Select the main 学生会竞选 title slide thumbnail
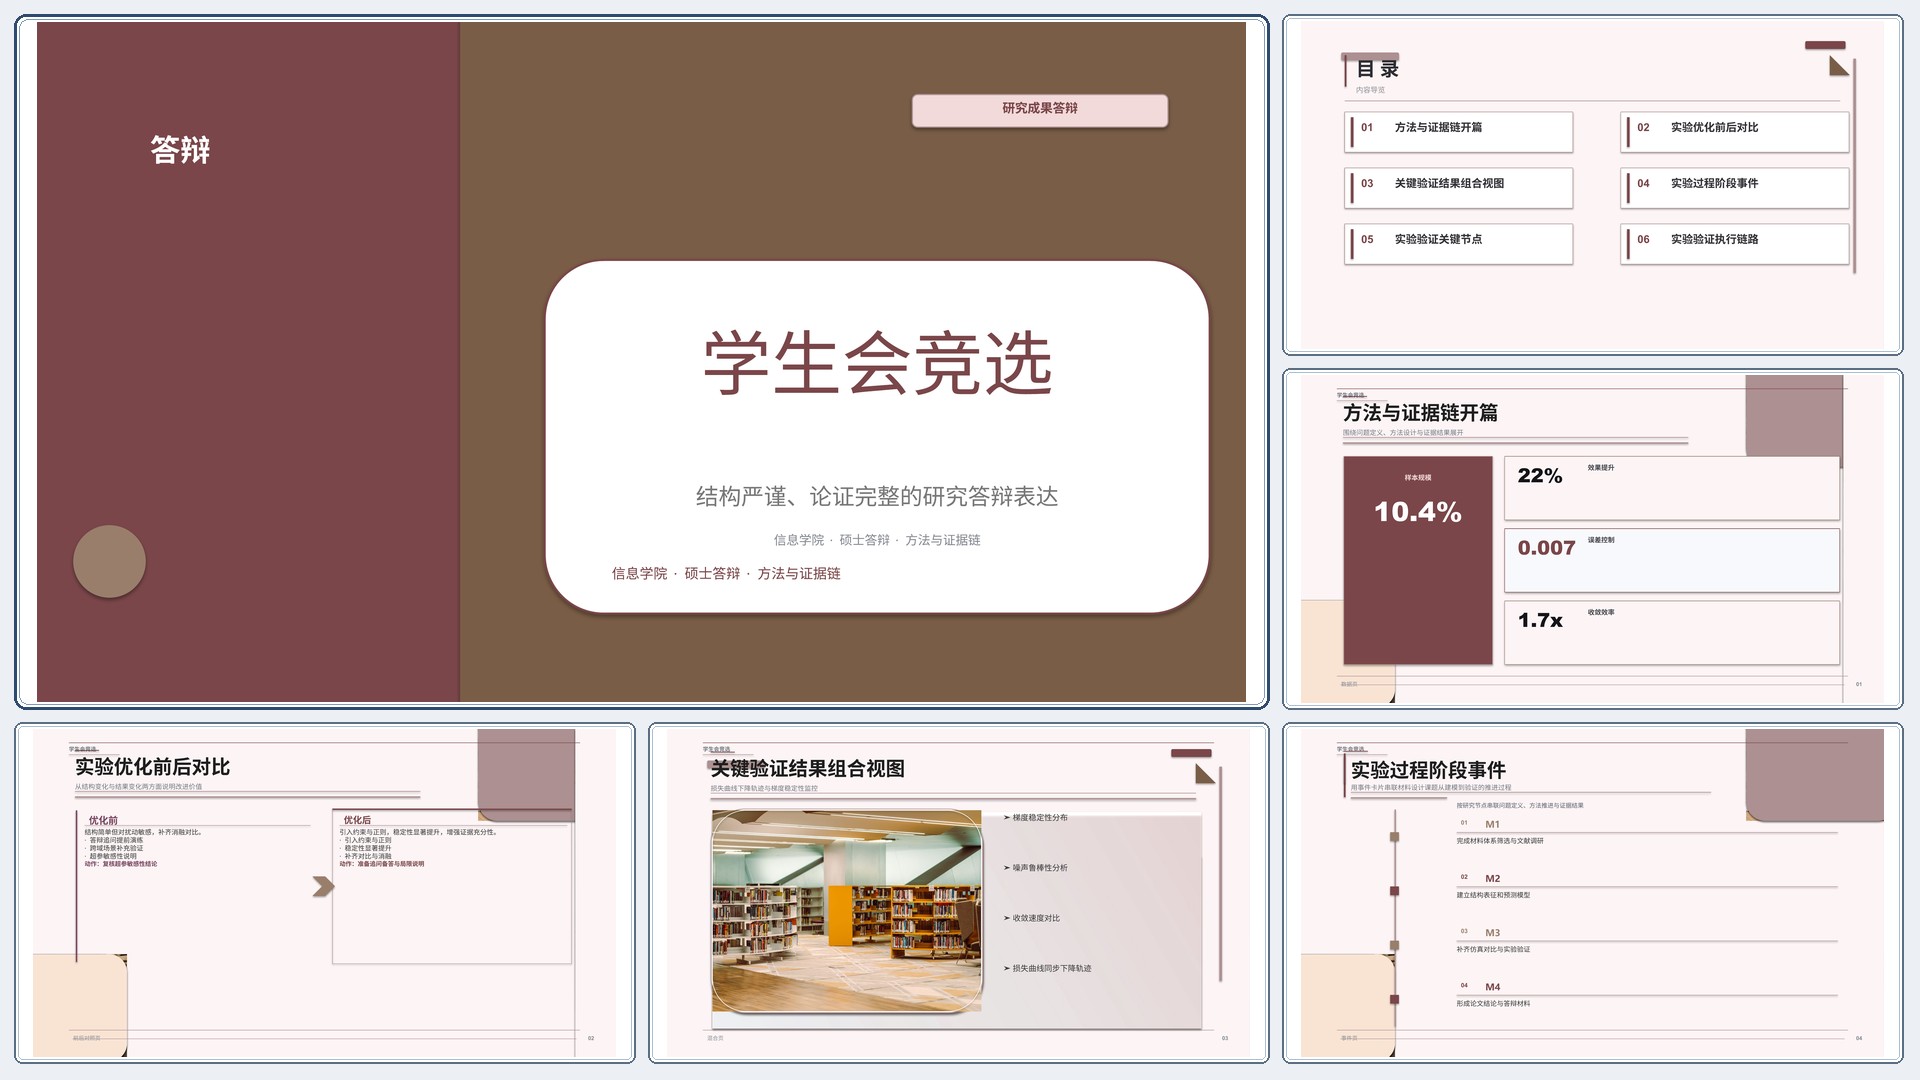This screenshot has height=1080, width=1920. (641, 362)
